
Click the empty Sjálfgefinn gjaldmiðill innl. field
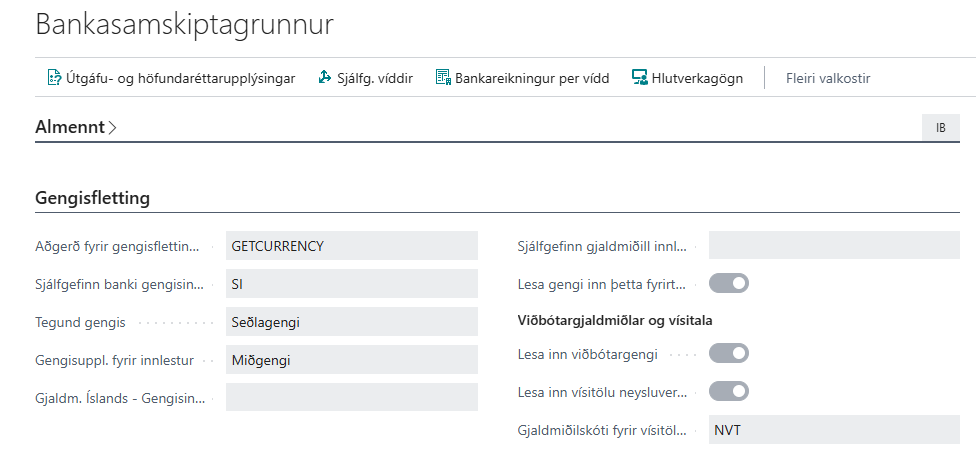(x=833, y=245)
